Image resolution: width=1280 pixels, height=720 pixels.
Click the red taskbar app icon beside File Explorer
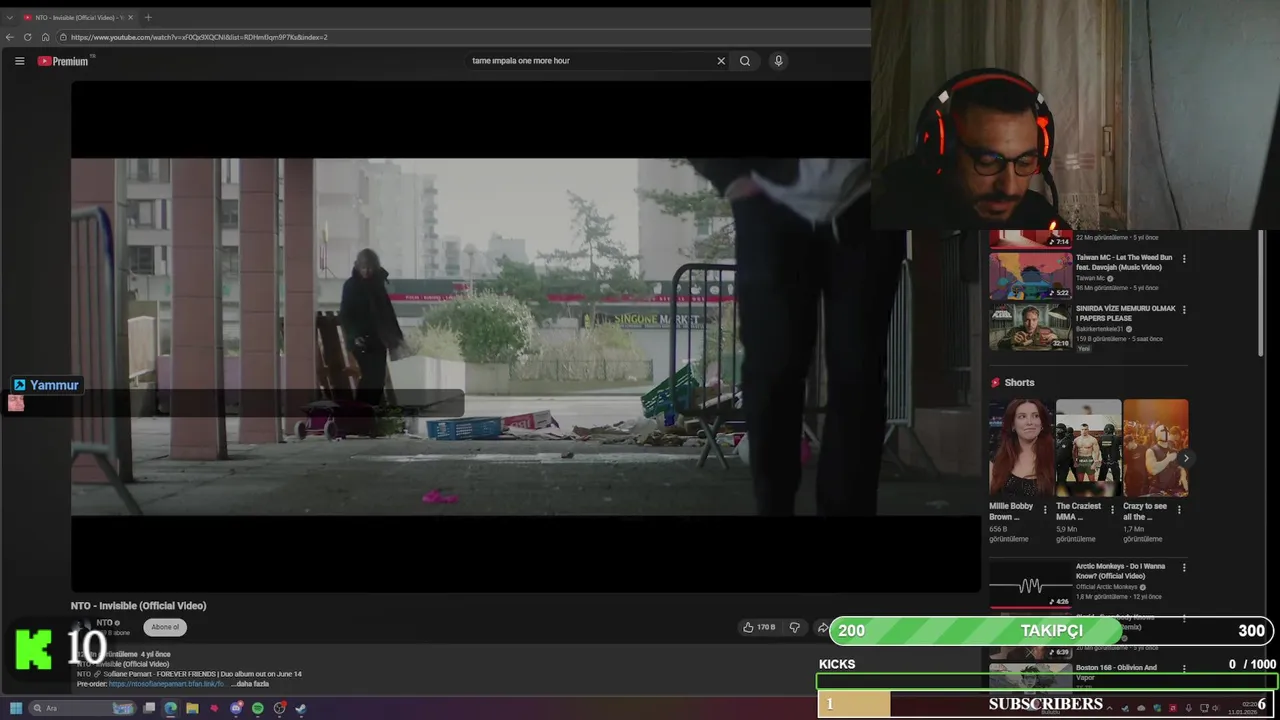214,708
